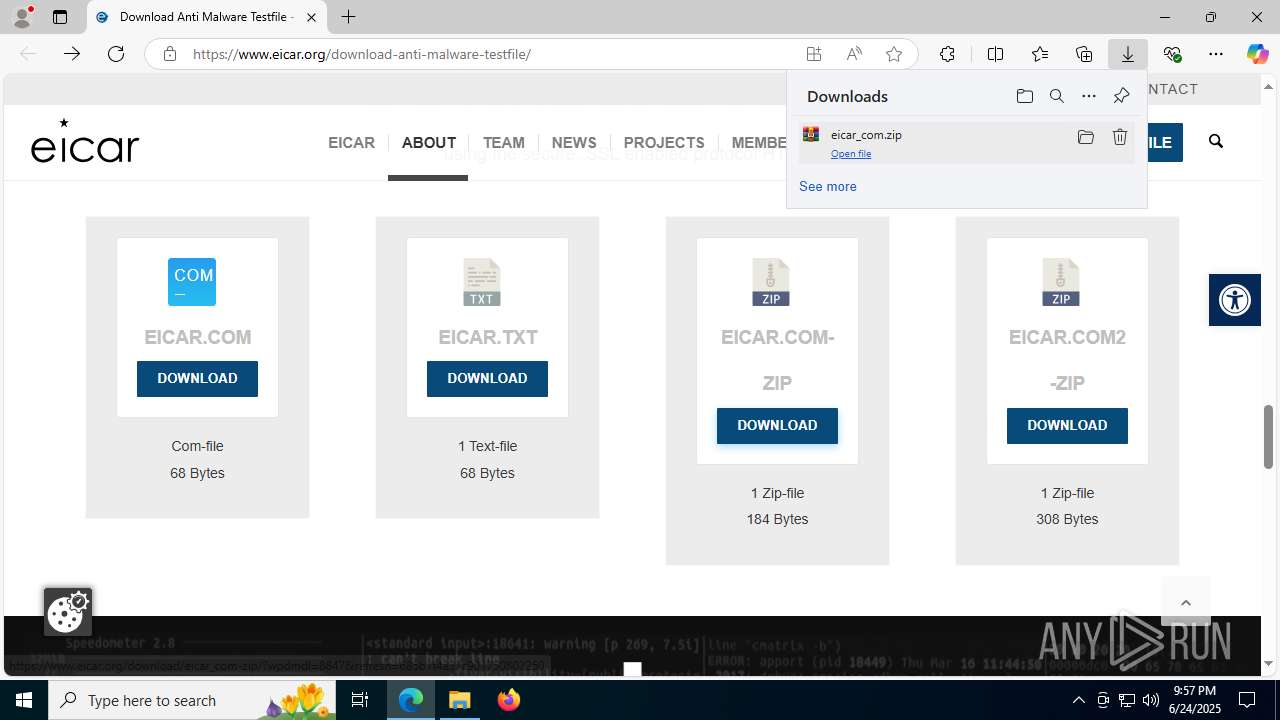Viewport: 1280px width, 720px height.
Task: Open downloads folder from Downloads panel header
Action: (x=1024, y=96)
